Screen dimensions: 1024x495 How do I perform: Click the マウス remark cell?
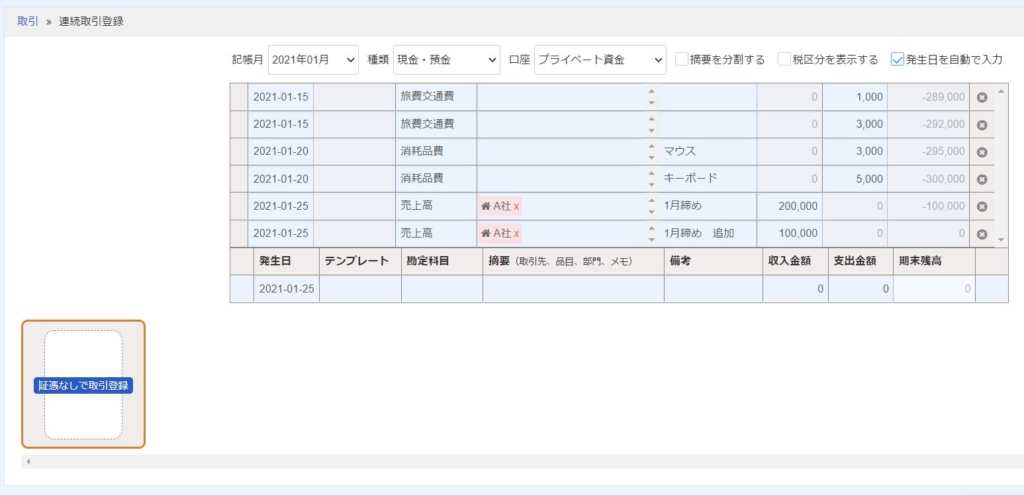(708, 152)
